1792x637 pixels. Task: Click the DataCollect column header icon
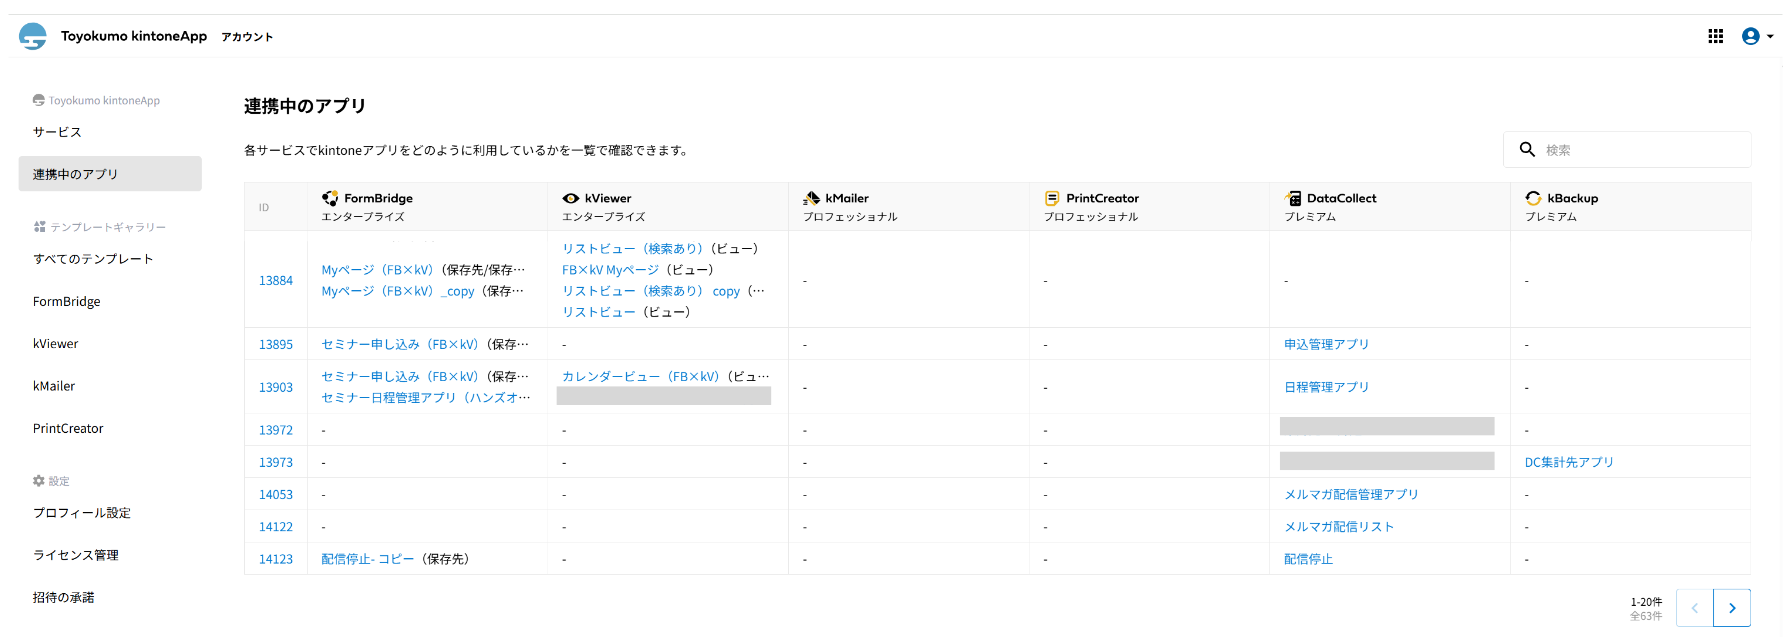click(1293, 198)
